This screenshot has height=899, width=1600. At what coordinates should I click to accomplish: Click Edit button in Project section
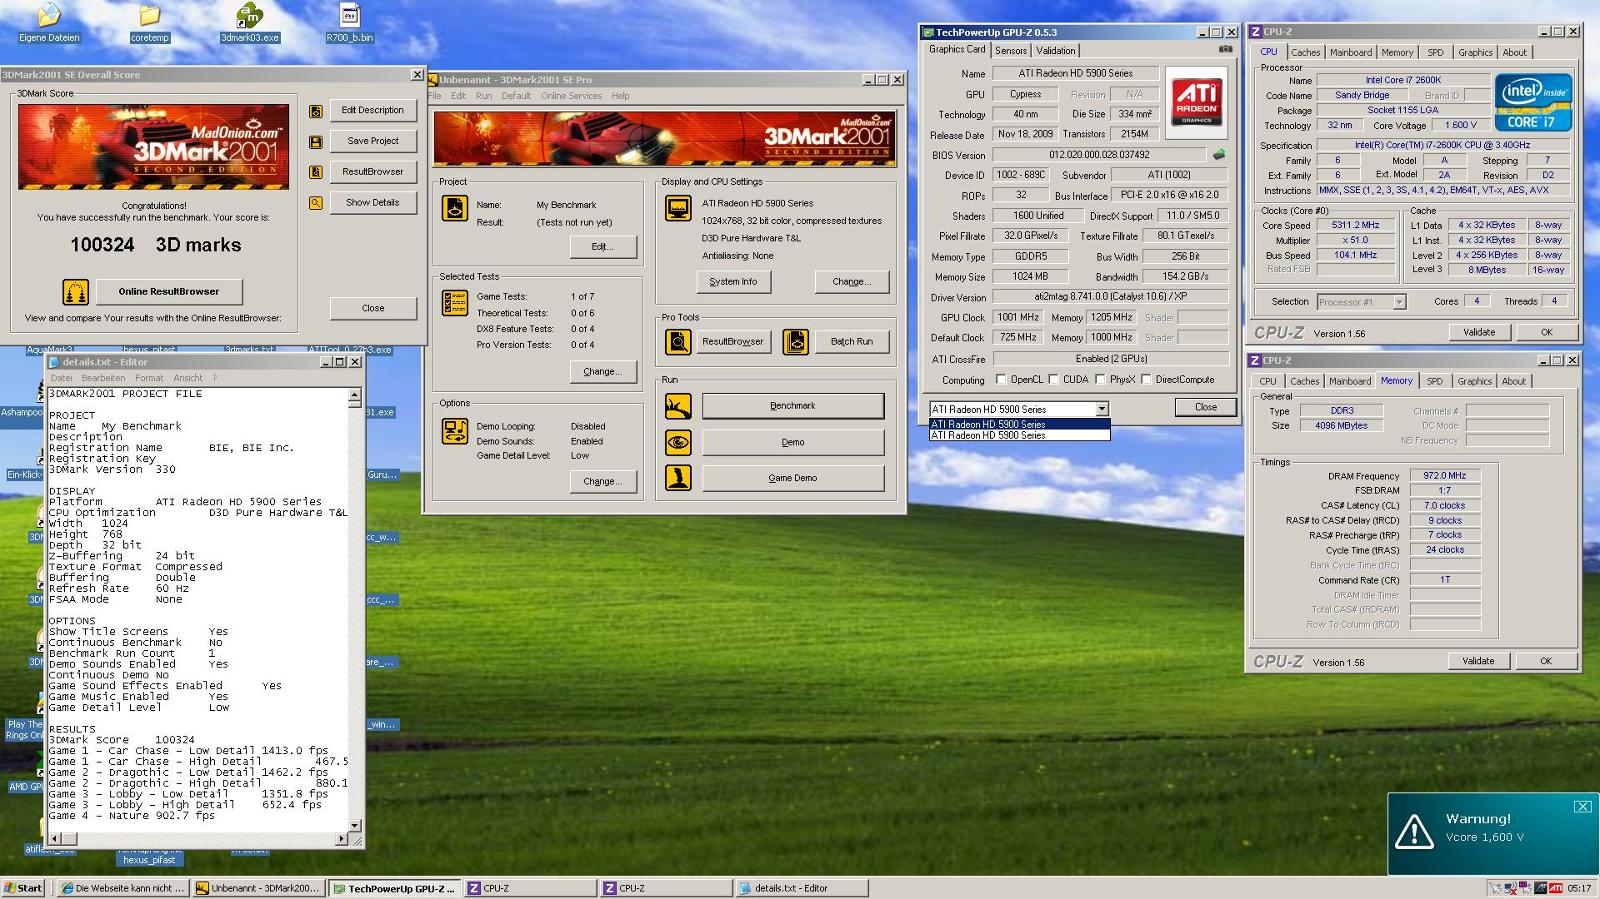point(603,247)
